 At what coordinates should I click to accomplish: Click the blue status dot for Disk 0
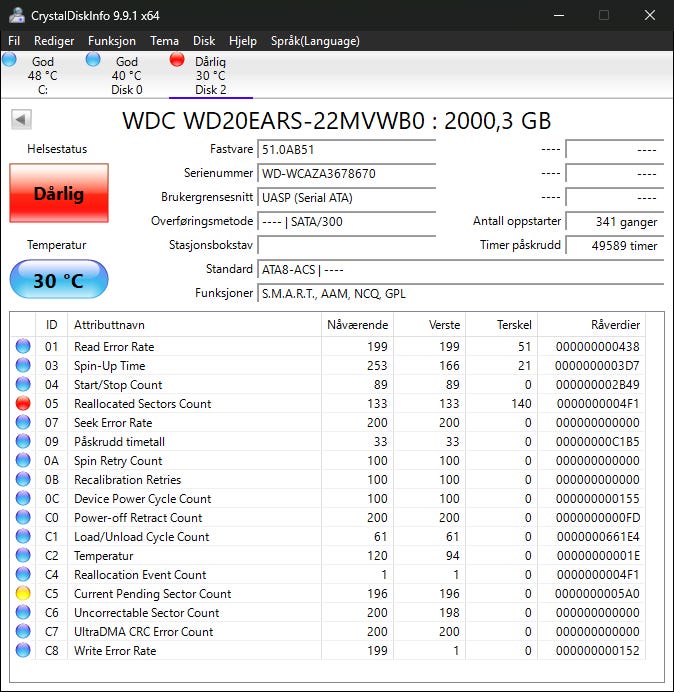(93, 60)
